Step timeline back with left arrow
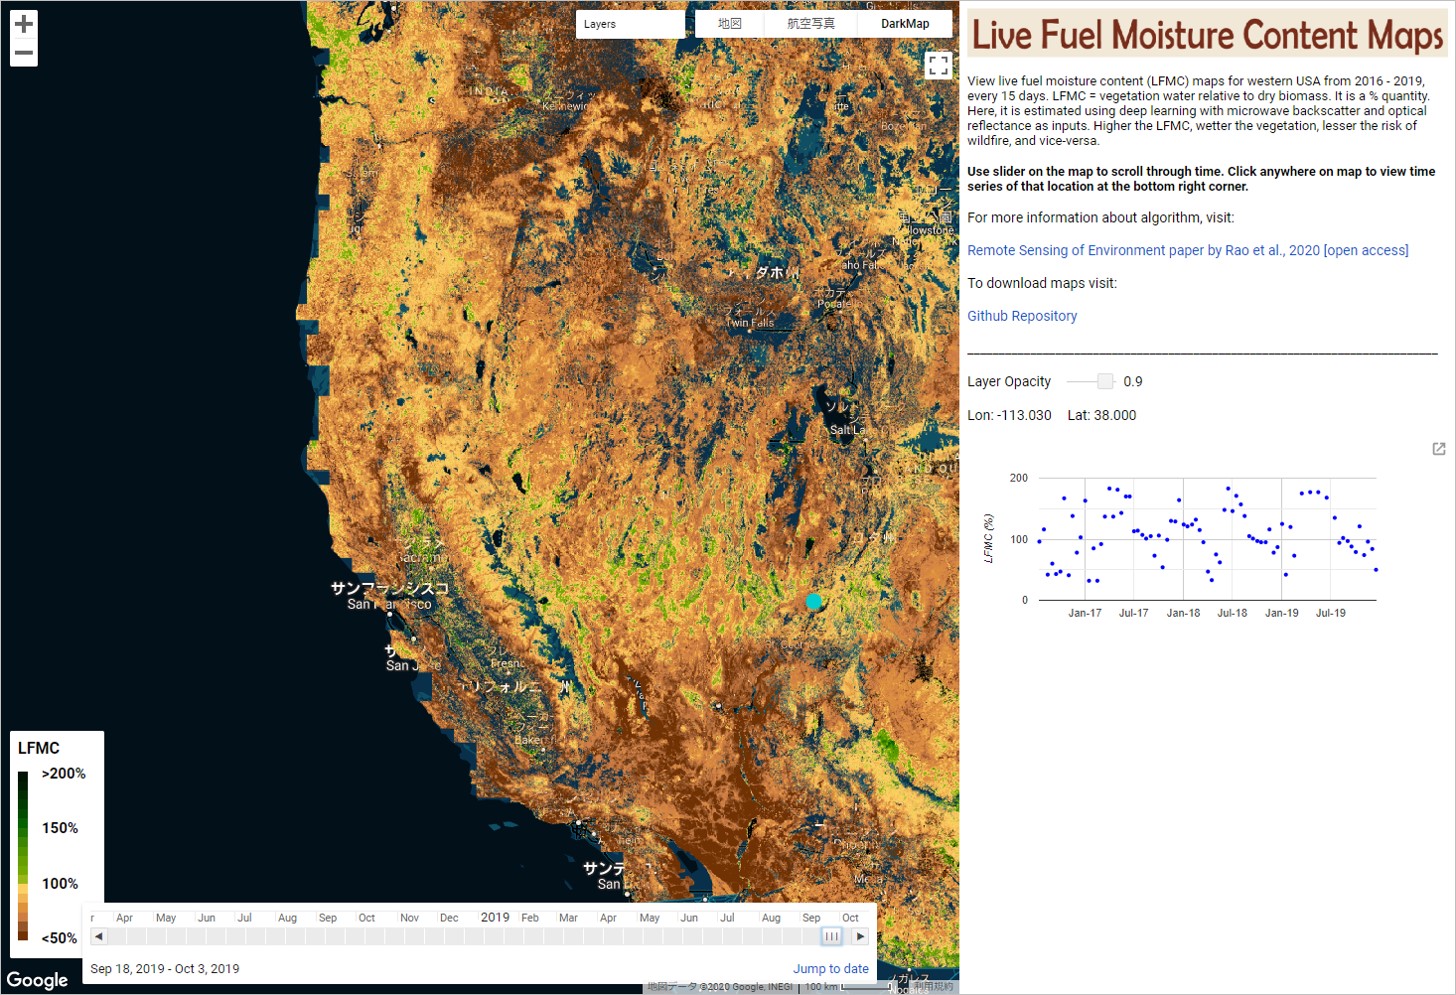This screenshot has height=995, width=1456. pyautogui.click(x=99, y=937)
